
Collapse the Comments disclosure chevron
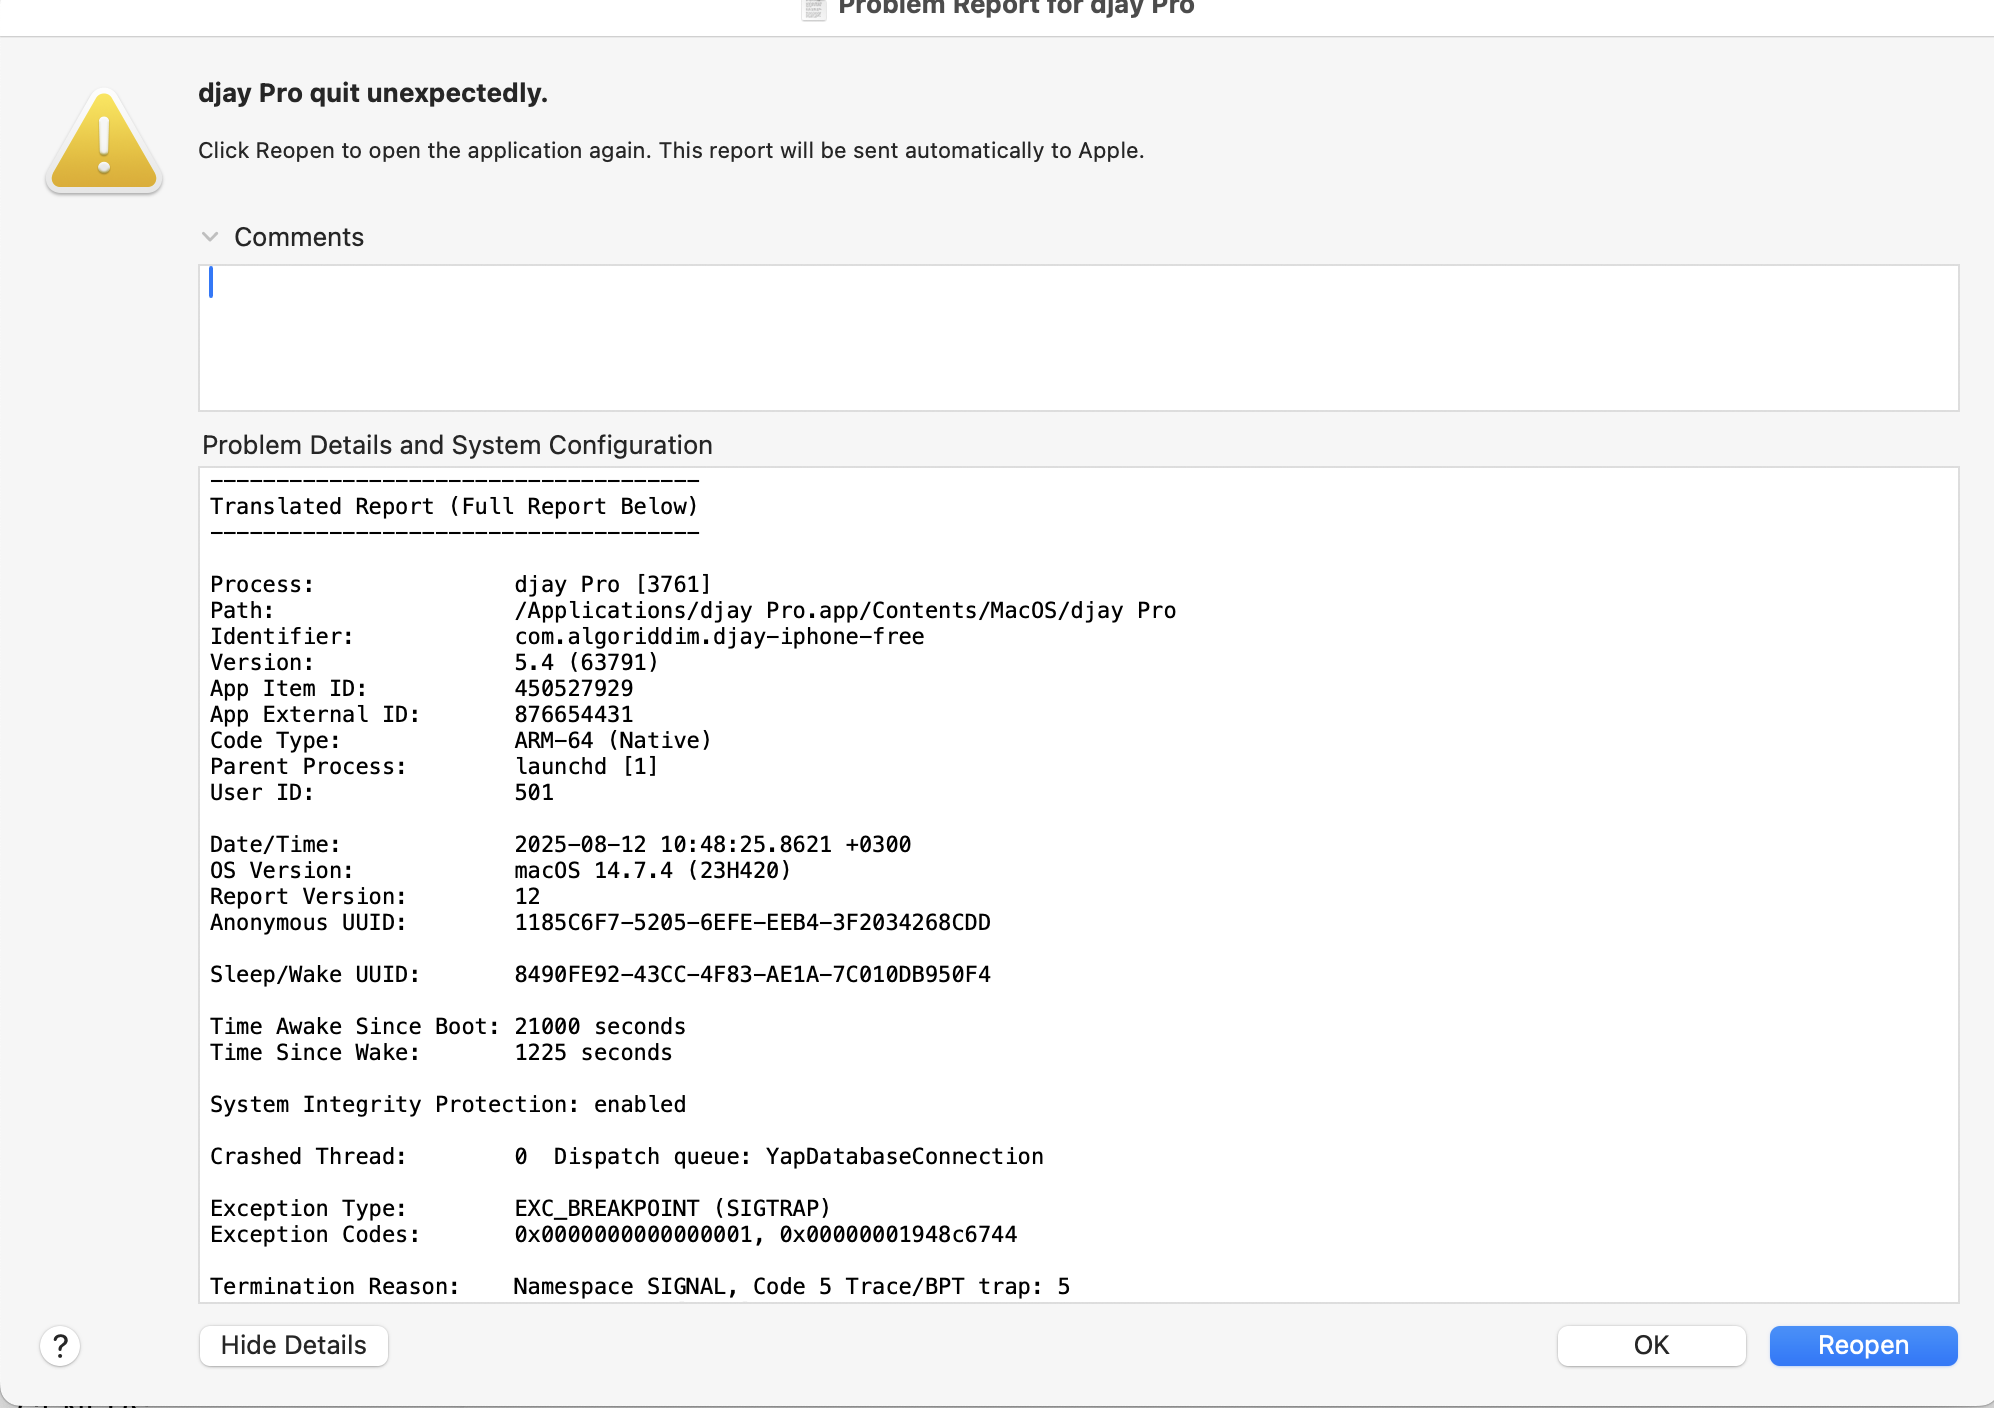210,237
